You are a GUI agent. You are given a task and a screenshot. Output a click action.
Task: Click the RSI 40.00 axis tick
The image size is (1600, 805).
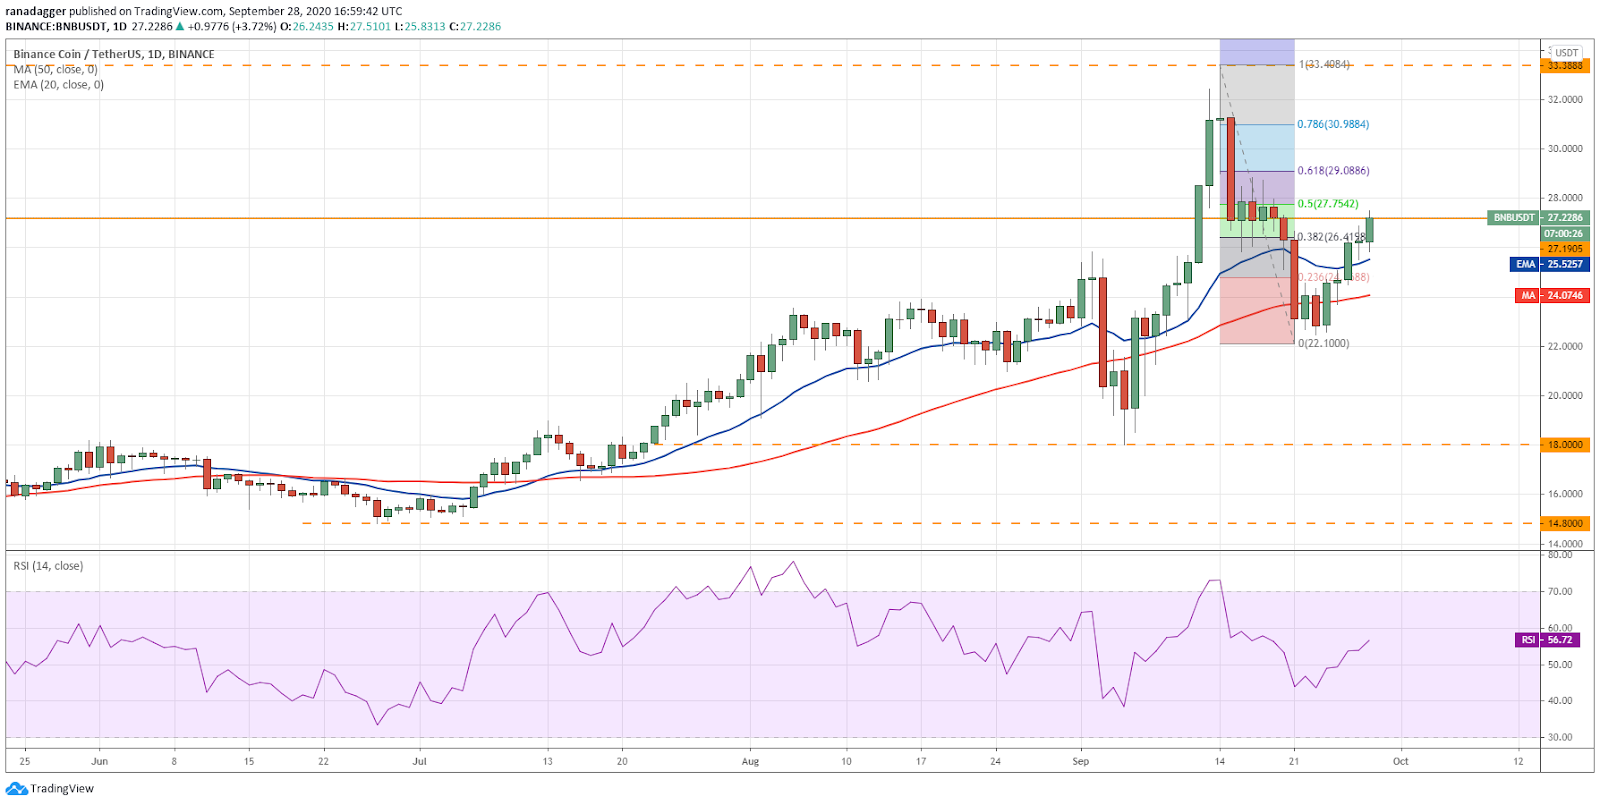tap(1560, 701)
